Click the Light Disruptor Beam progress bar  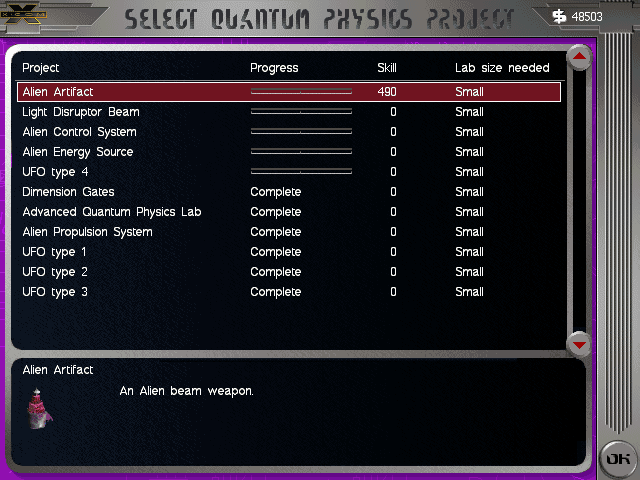(301, 111)
